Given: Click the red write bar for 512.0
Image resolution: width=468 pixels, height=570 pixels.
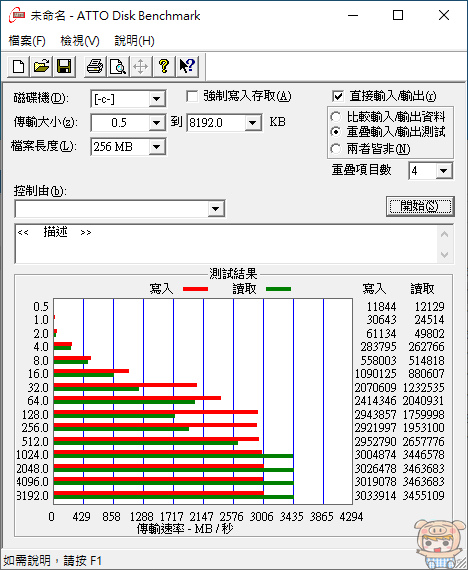Looking at the screenshot, I should (156, 439).
